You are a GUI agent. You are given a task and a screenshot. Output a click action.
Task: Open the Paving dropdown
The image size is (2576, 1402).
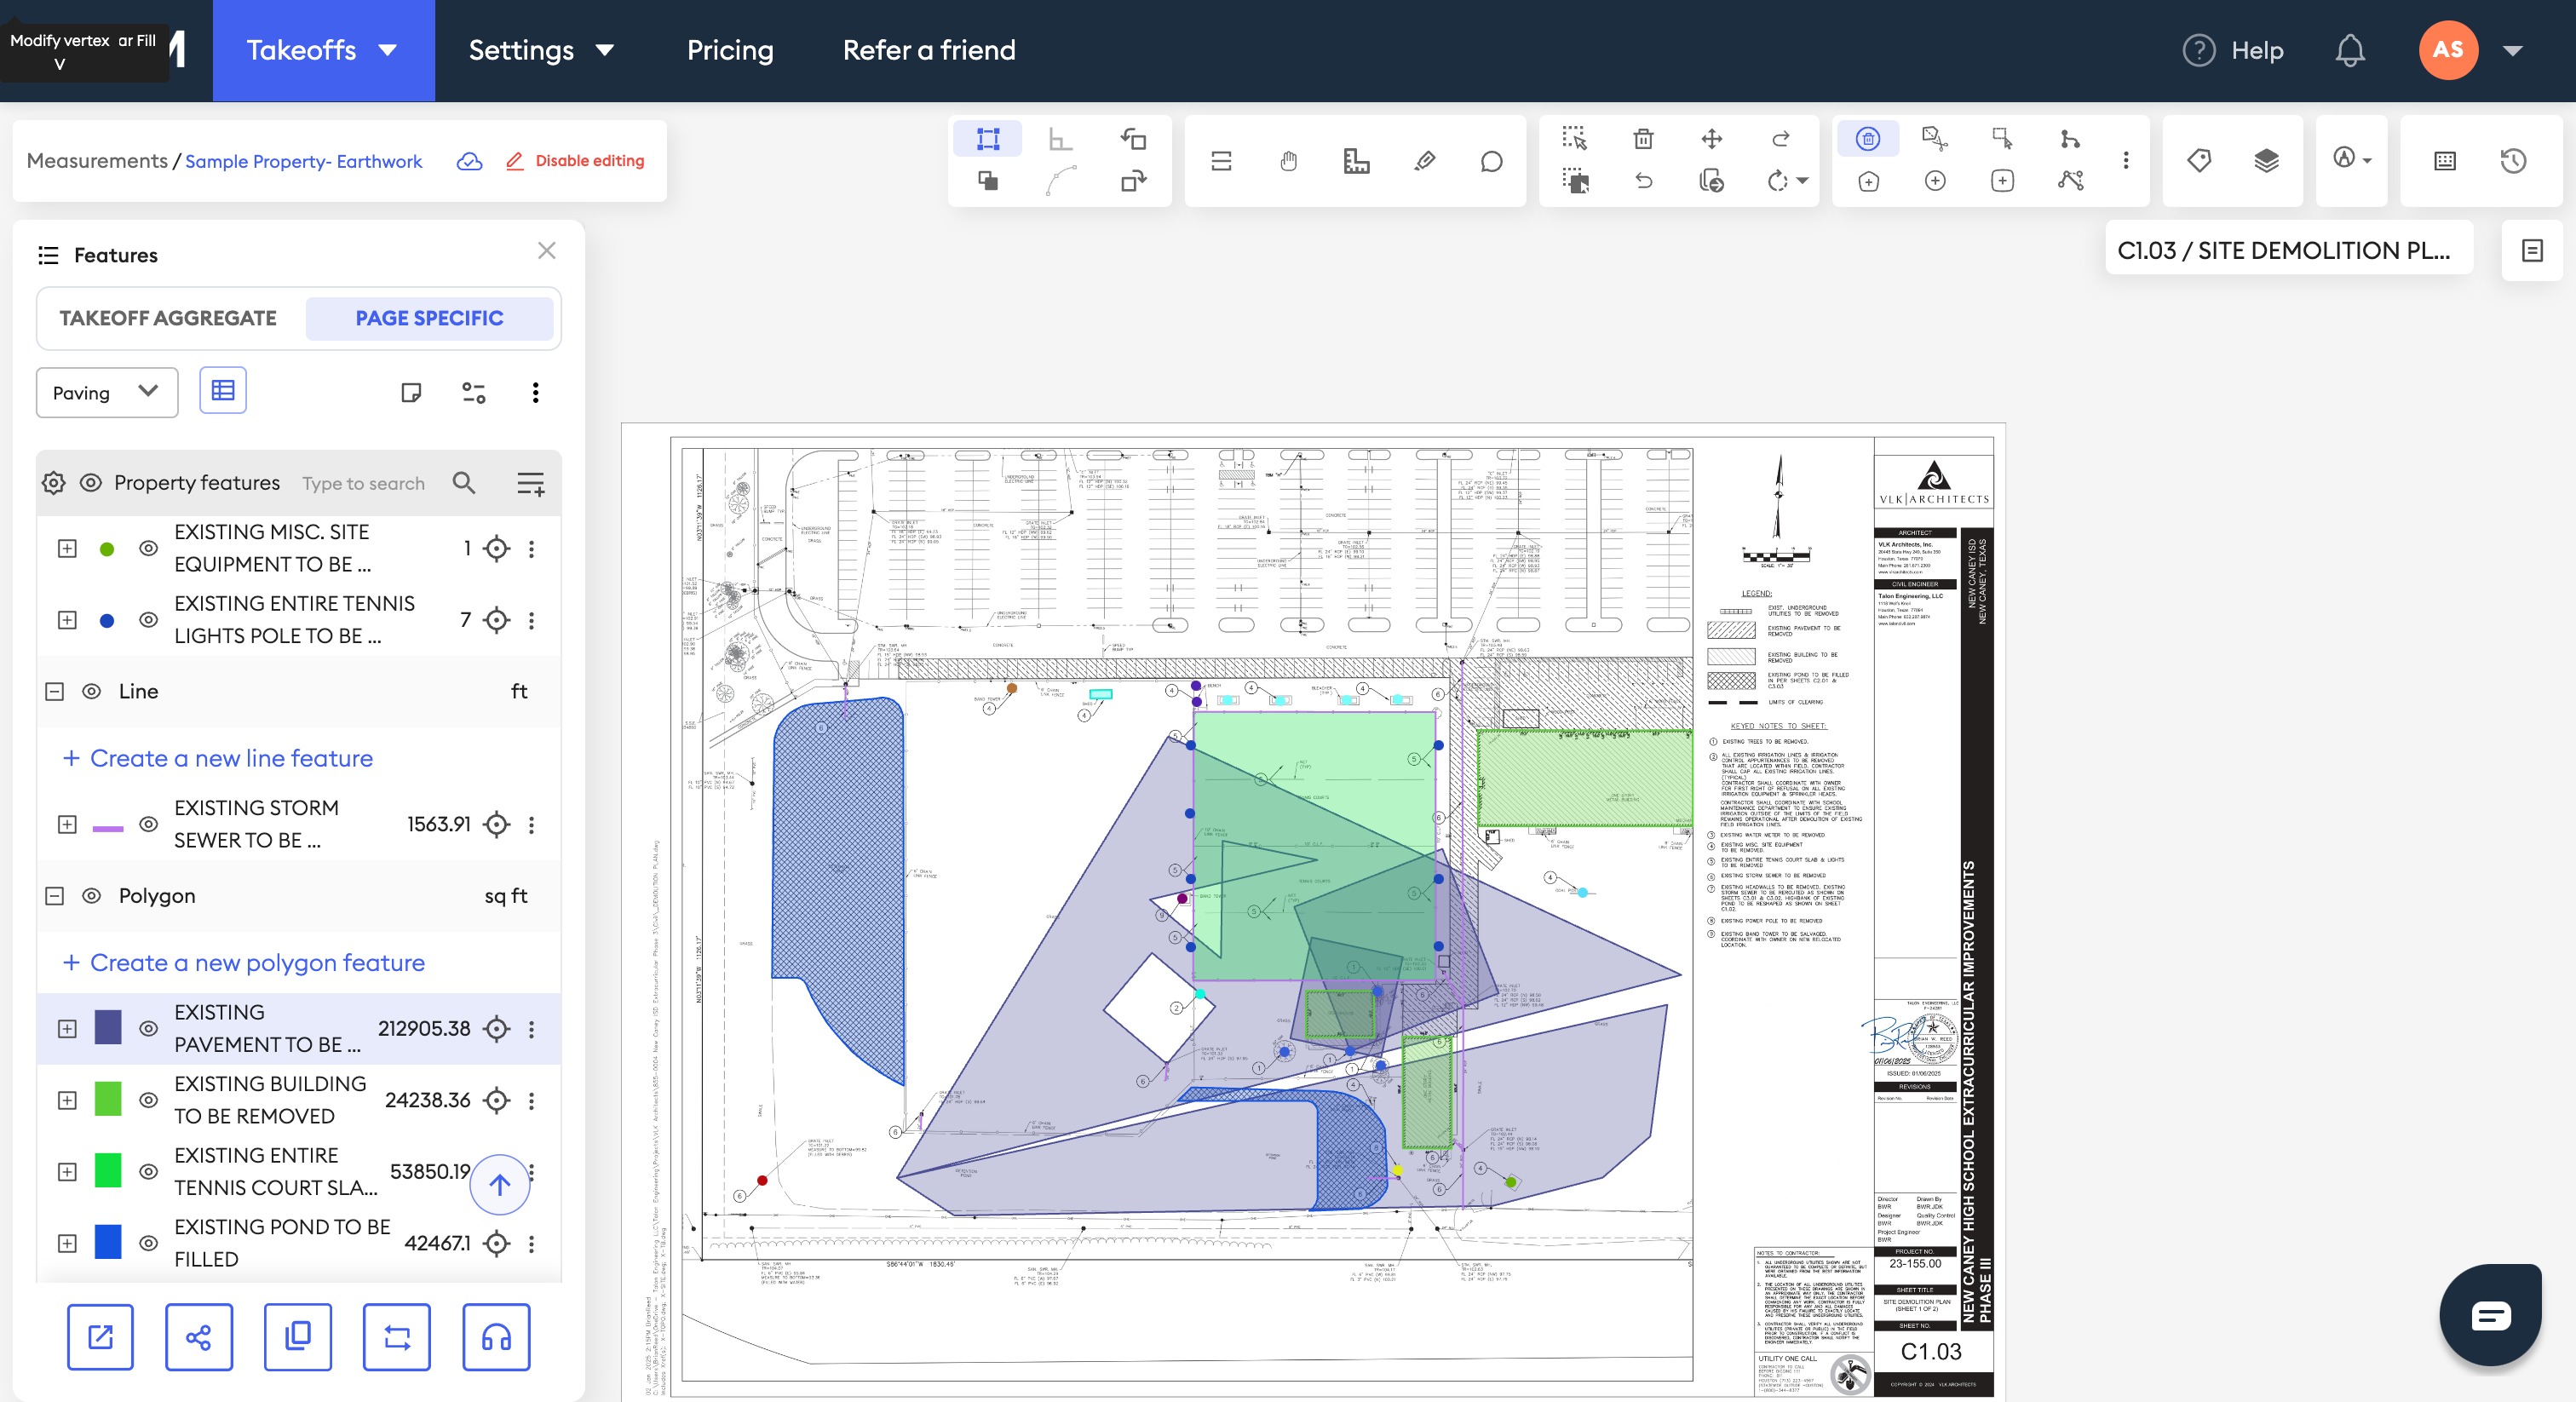(106, 392)
